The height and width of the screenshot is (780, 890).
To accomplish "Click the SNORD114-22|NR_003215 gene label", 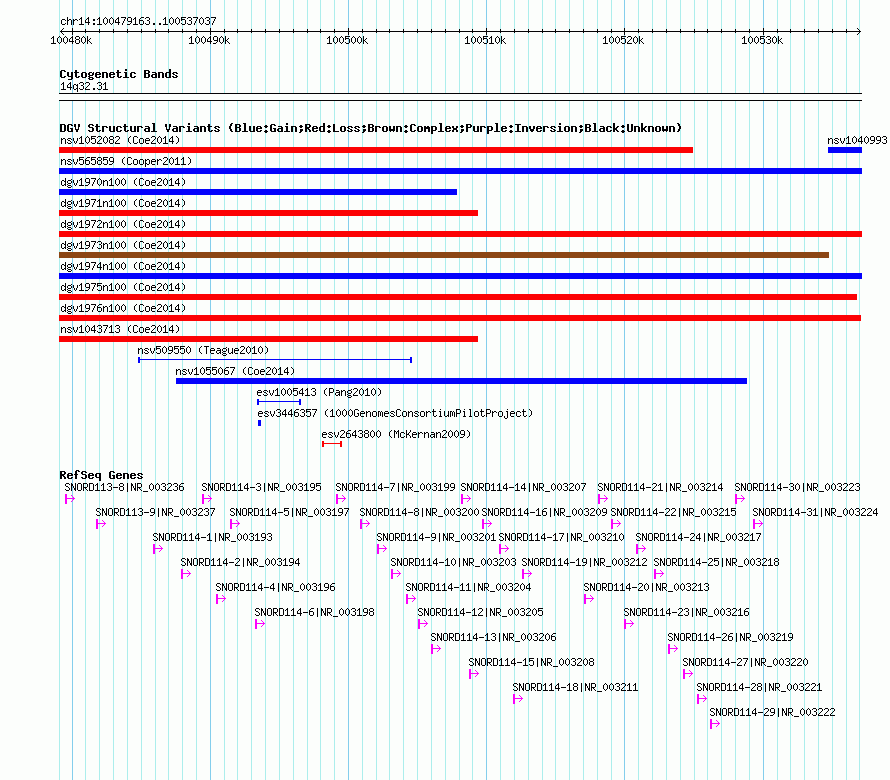I will (x=673, y=512).
